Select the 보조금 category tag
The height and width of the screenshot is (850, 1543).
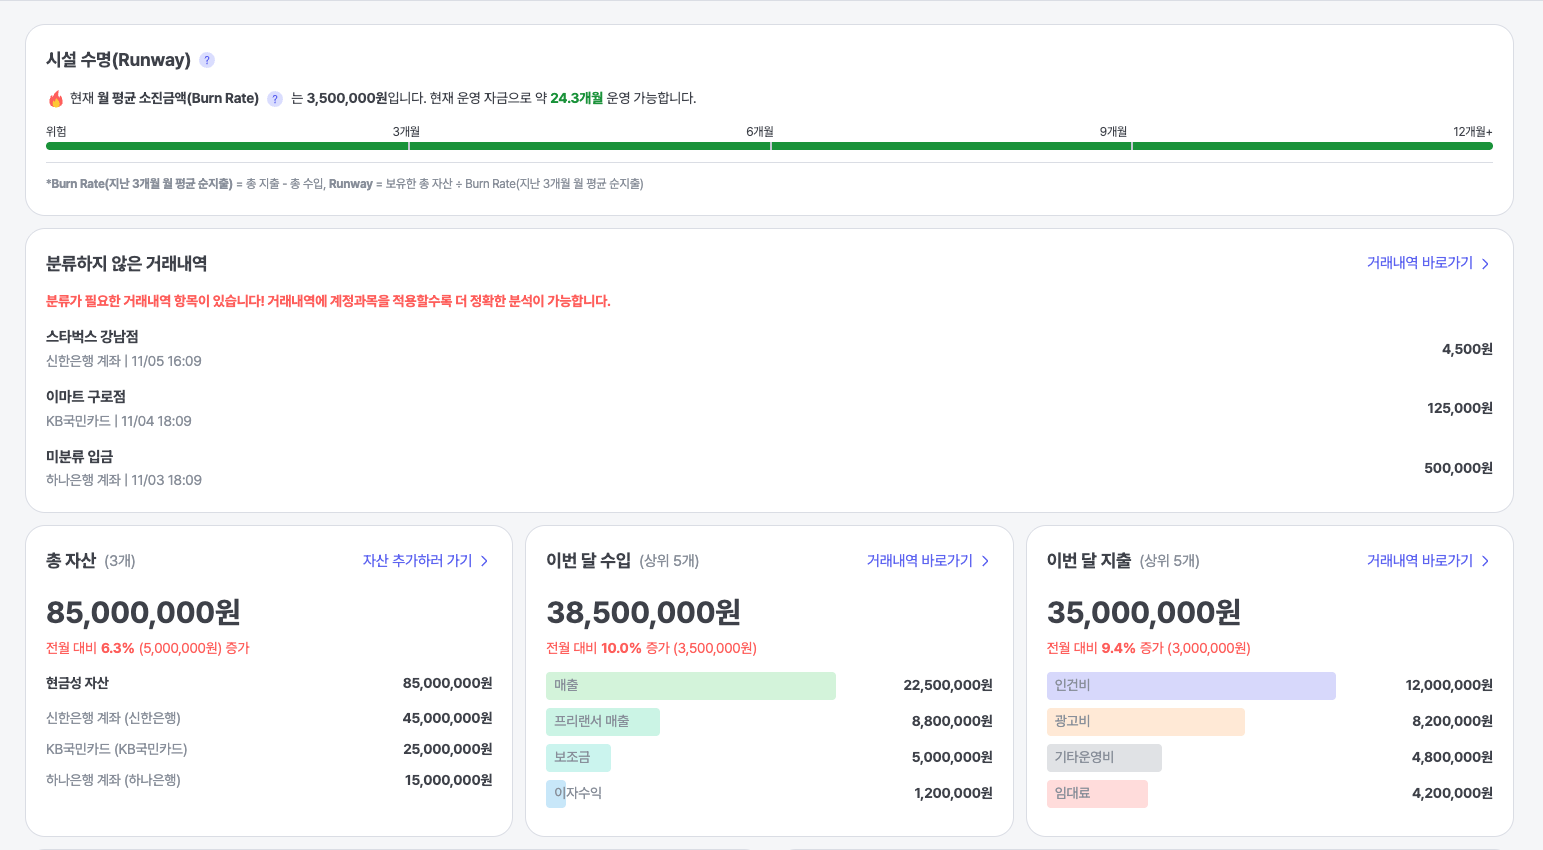click(x=579, y=757)
